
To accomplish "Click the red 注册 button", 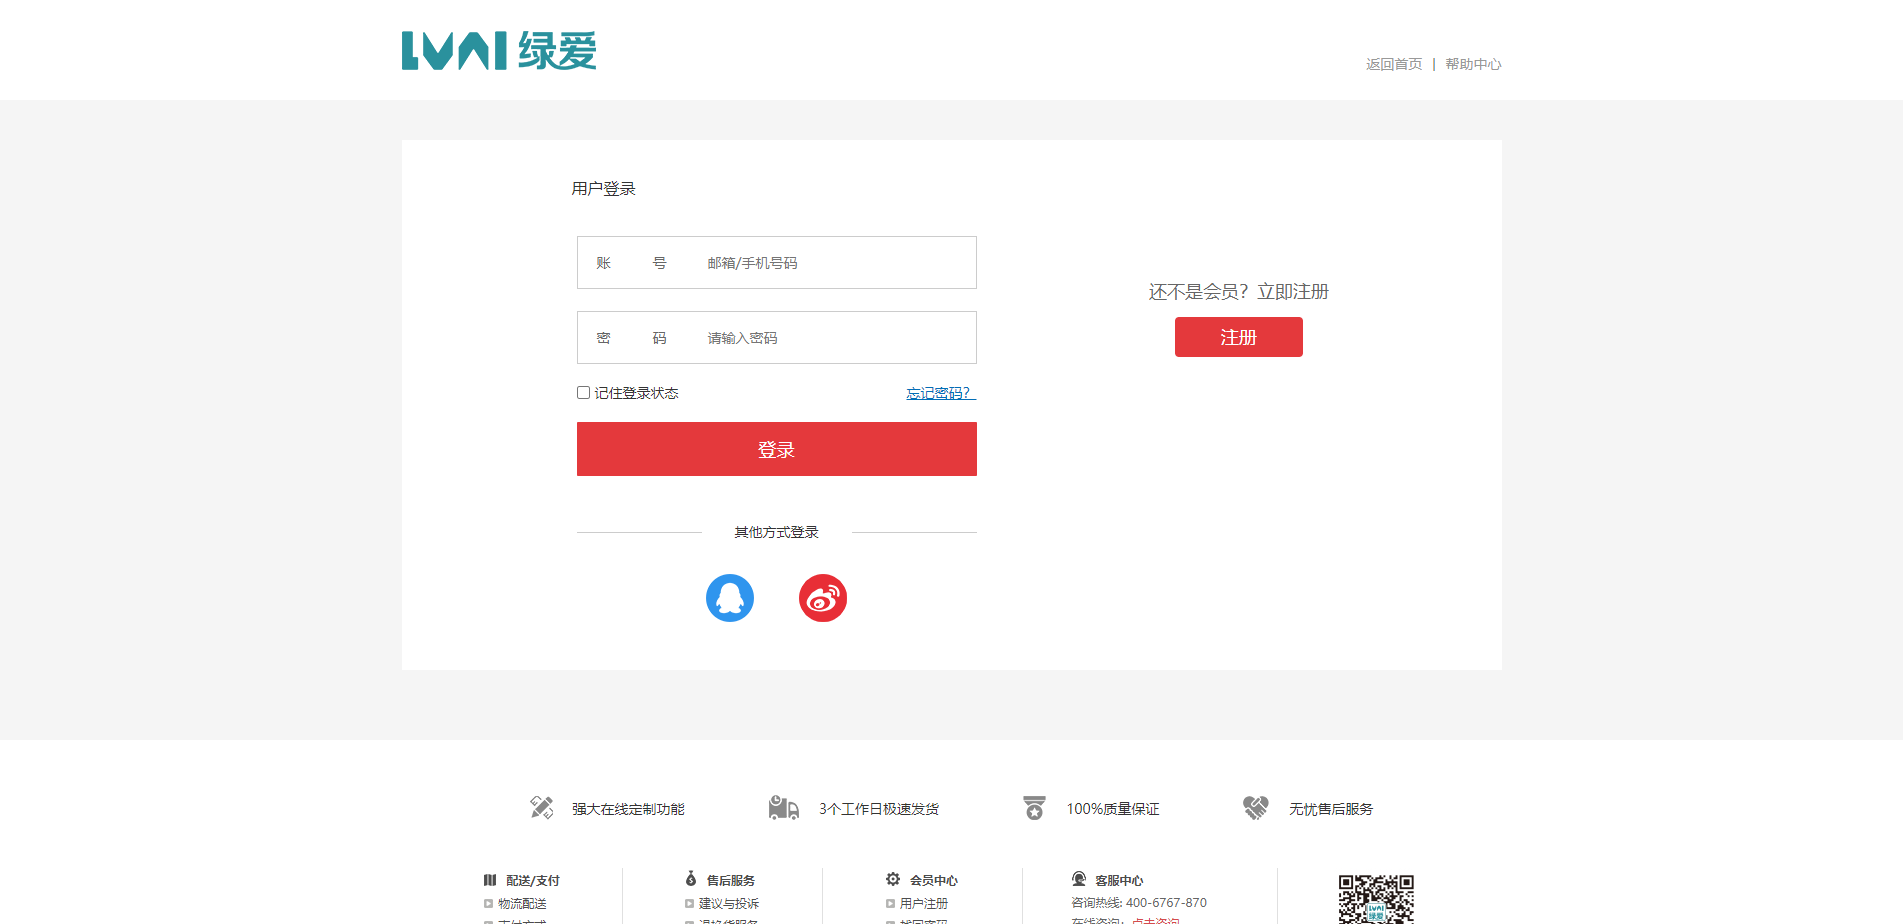I will [x=1238, y=337].
